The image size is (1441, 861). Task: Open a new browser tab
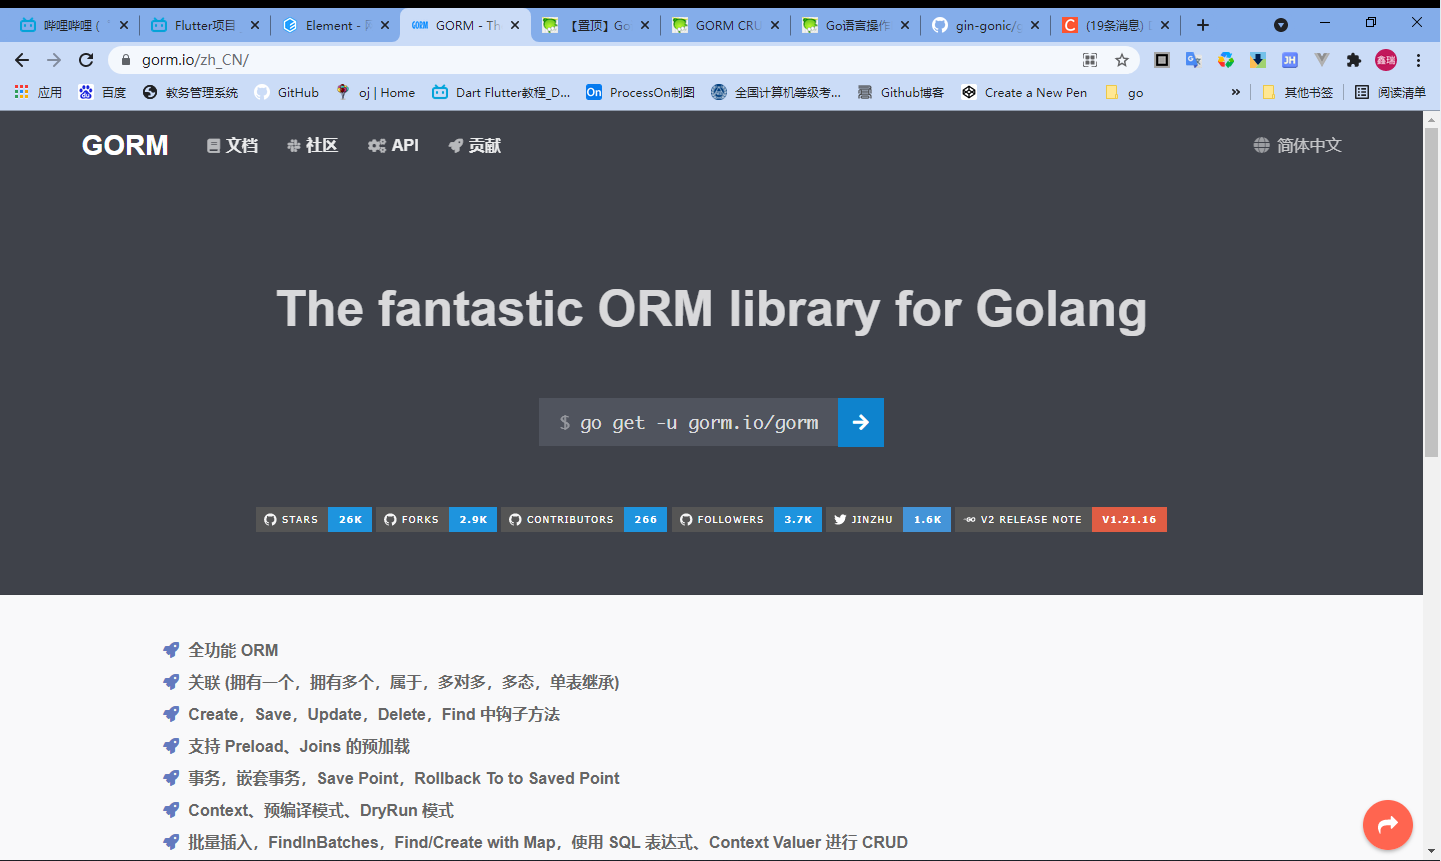pos(1203,25)
